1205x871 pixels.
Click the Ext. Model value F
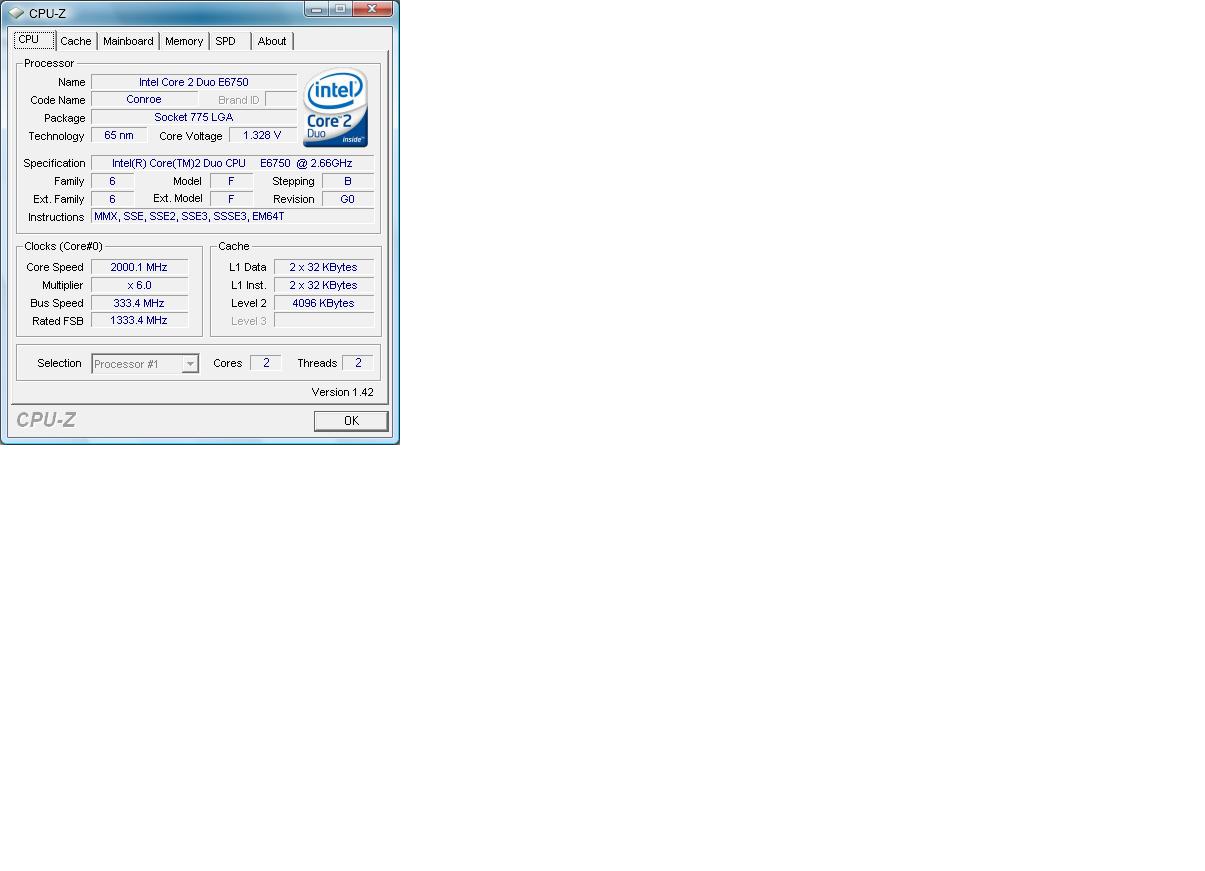tap(231, 199)
